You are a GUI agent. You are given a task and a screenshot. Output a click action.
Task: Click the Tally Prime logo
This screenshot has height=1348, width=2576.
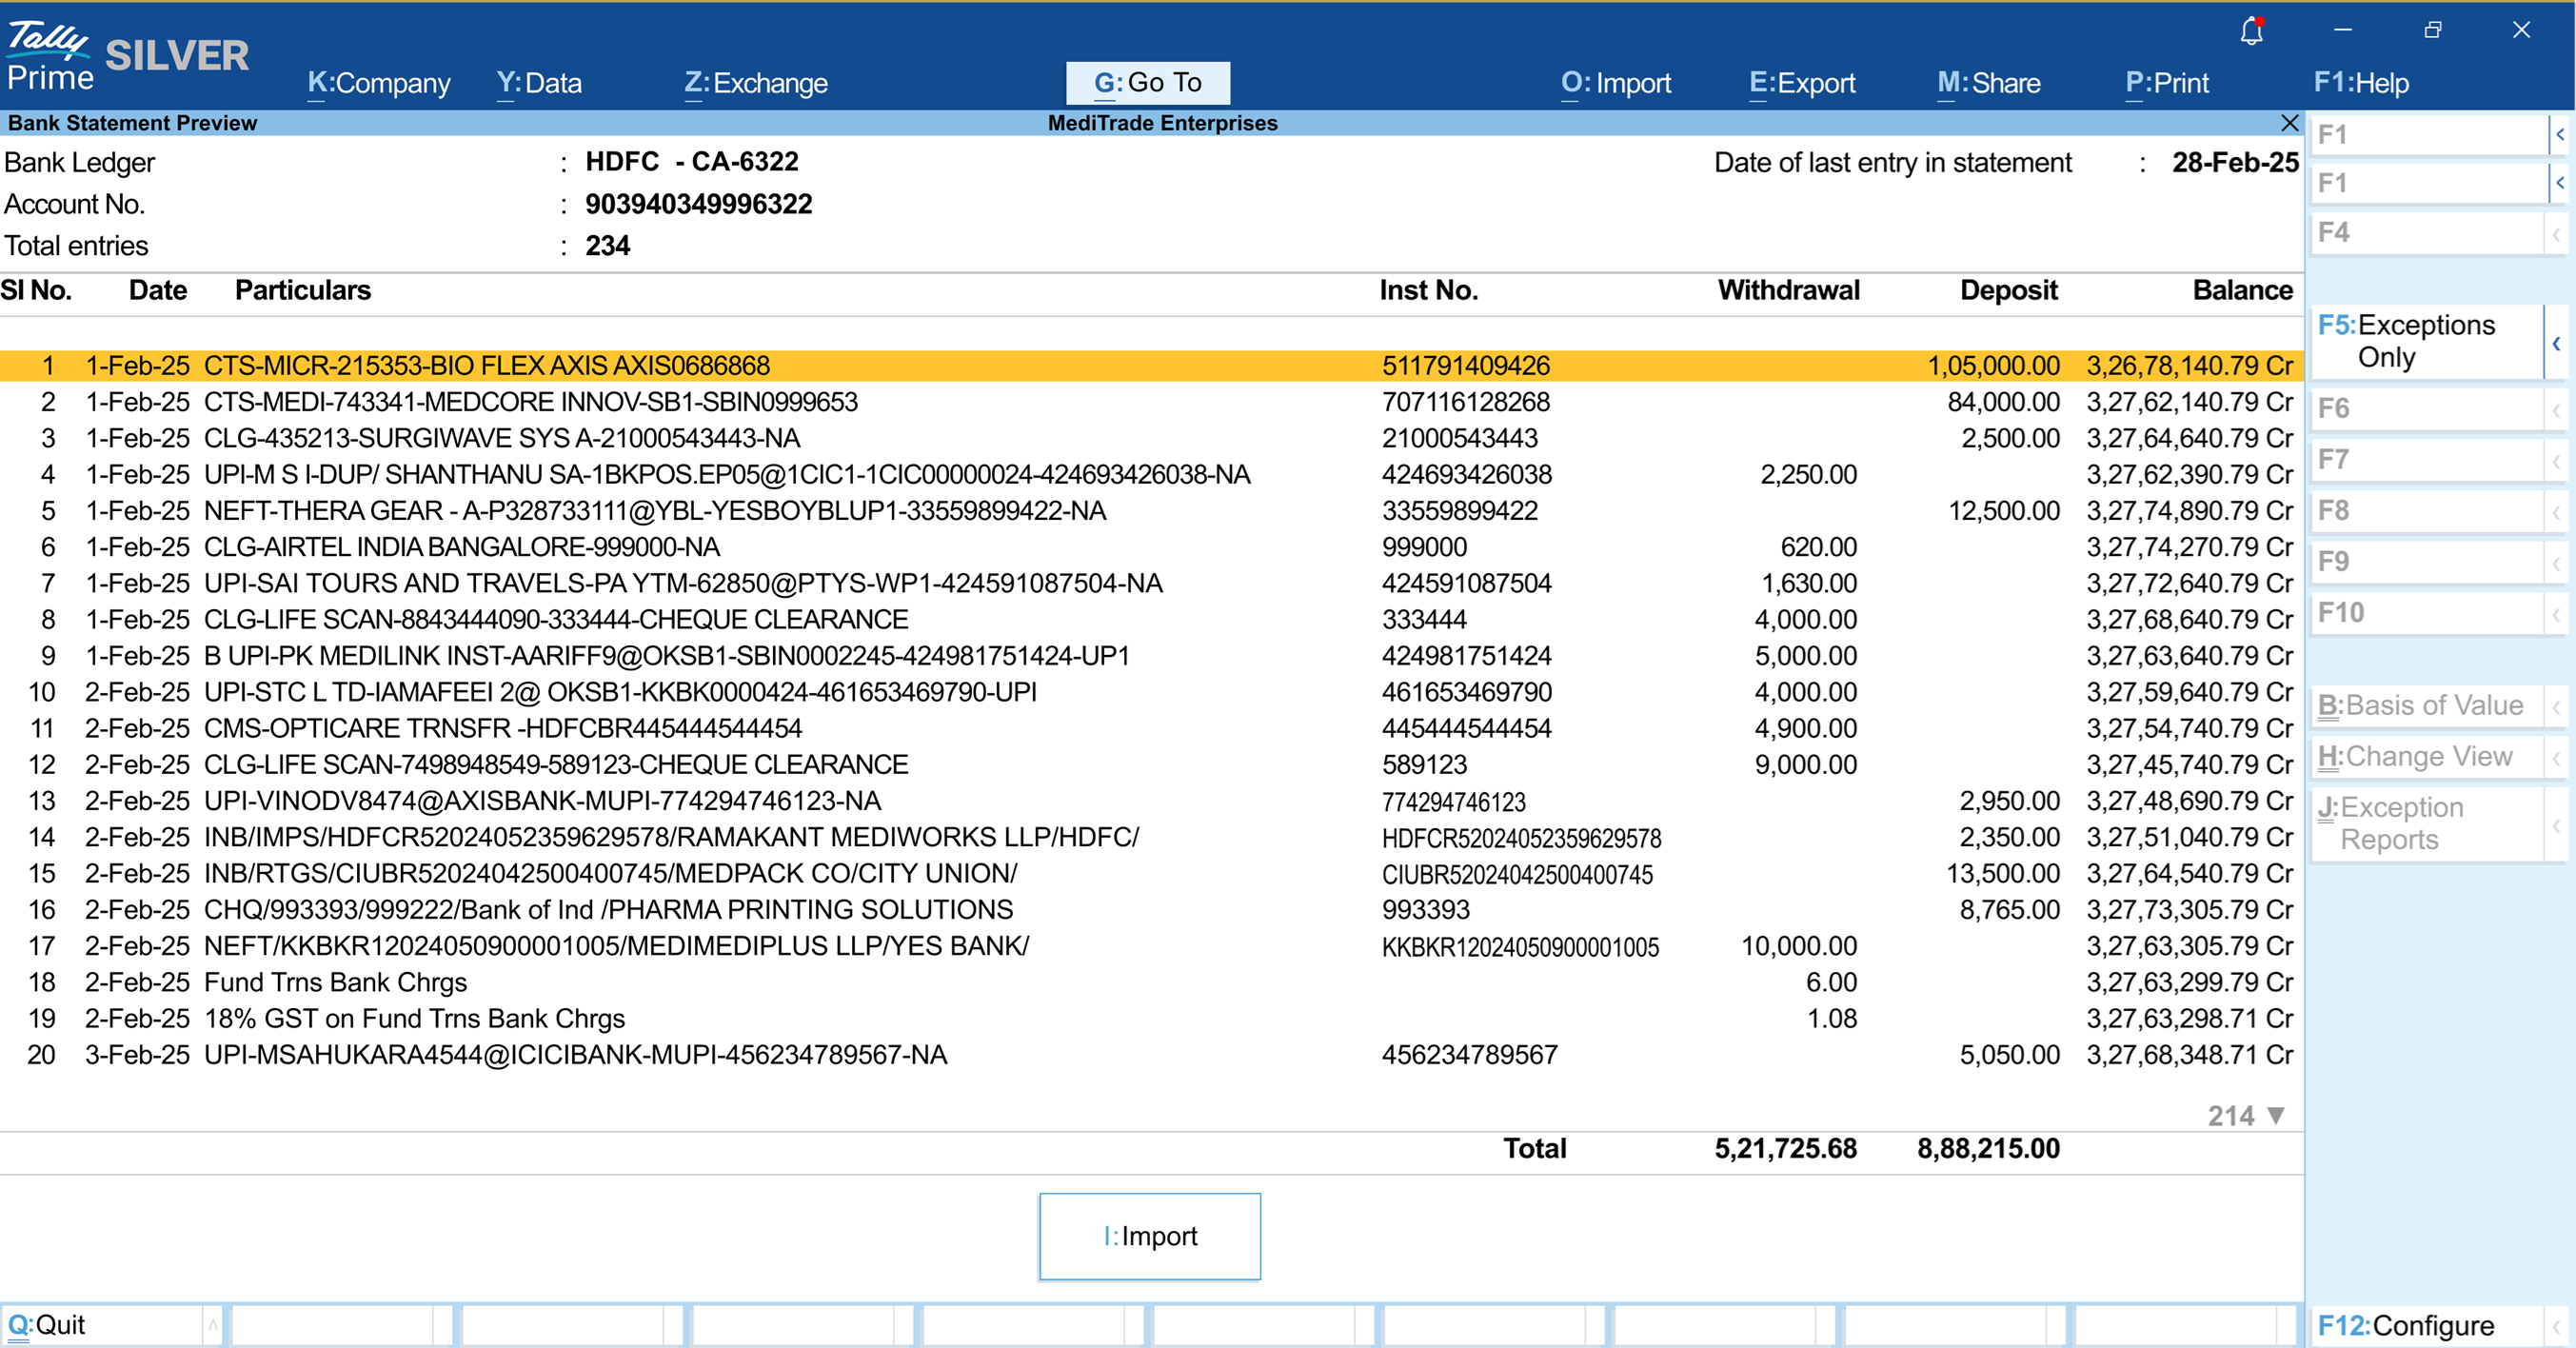click(50, 56)
